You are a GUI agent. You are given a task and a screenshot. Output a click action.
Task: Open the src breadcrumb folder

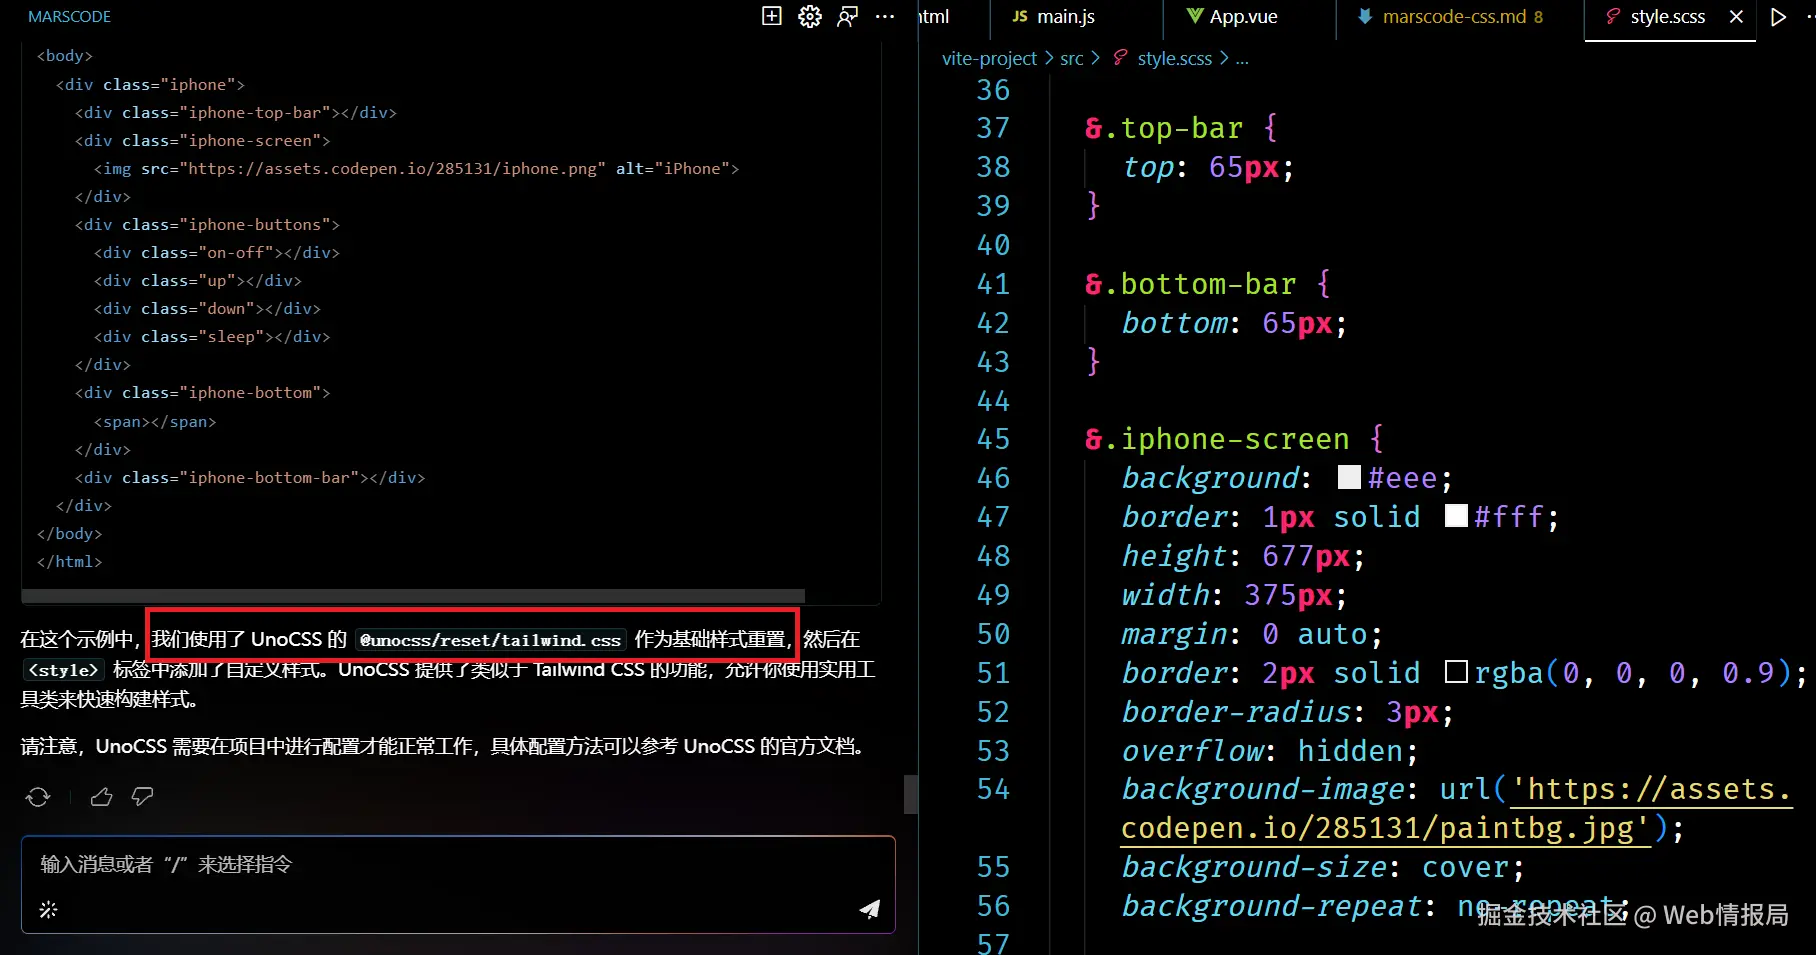pos(1072,59)
